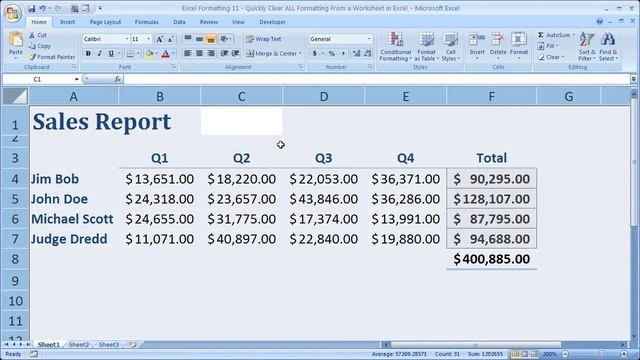Switch to the Page Layout tab
This screenshot has width=640, height=360.
pyautogui.click(x=105, y=22)
